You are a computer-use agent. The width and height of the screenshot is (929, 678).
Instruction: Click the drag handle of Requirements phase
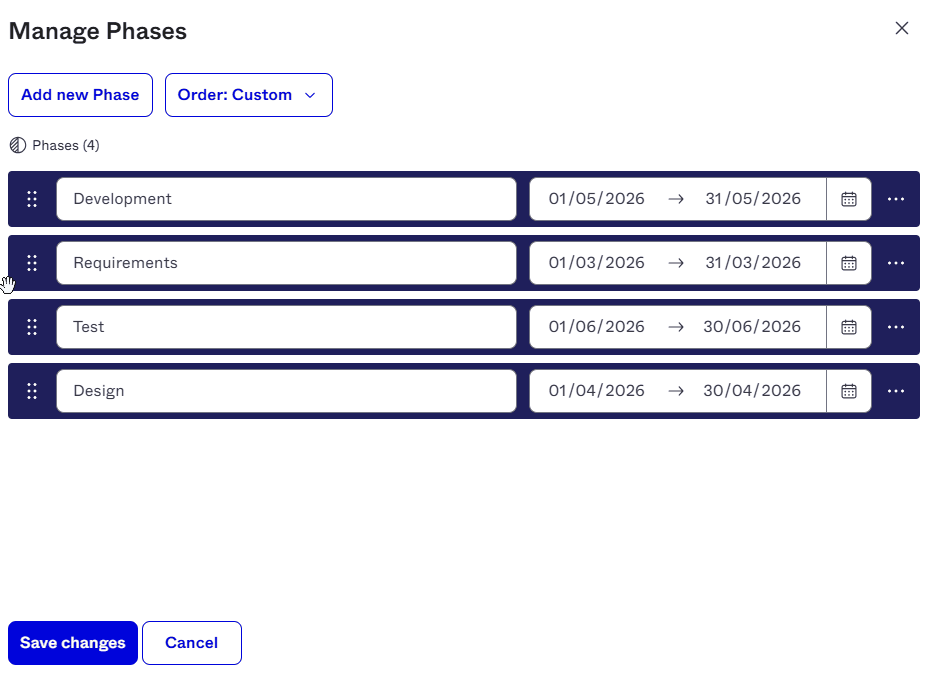pos(32,263)
